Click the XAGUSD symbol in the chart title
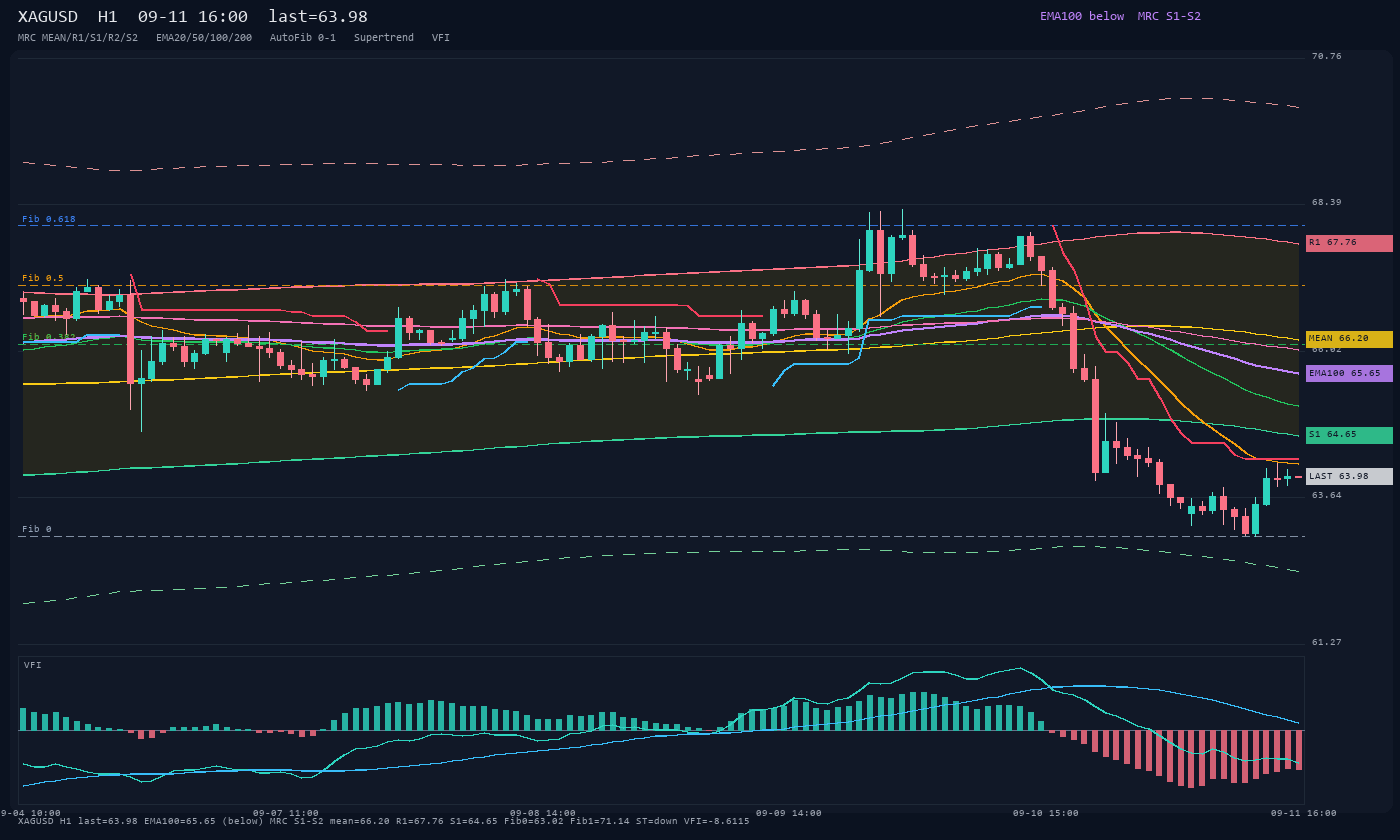 [x=48, y=17]
